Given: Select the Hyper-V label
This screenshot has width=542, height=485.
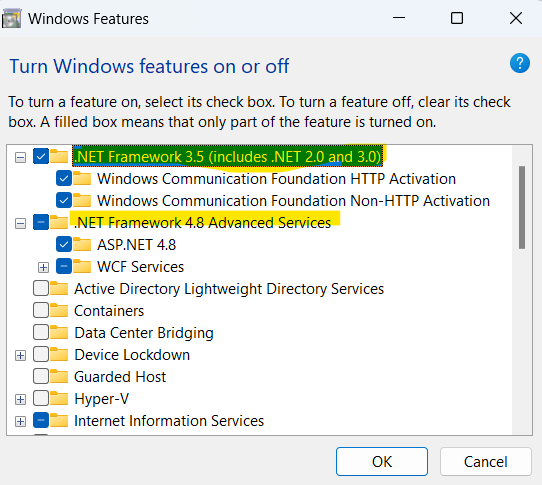Looking at the screenshot, I should (x=102, y=399).
